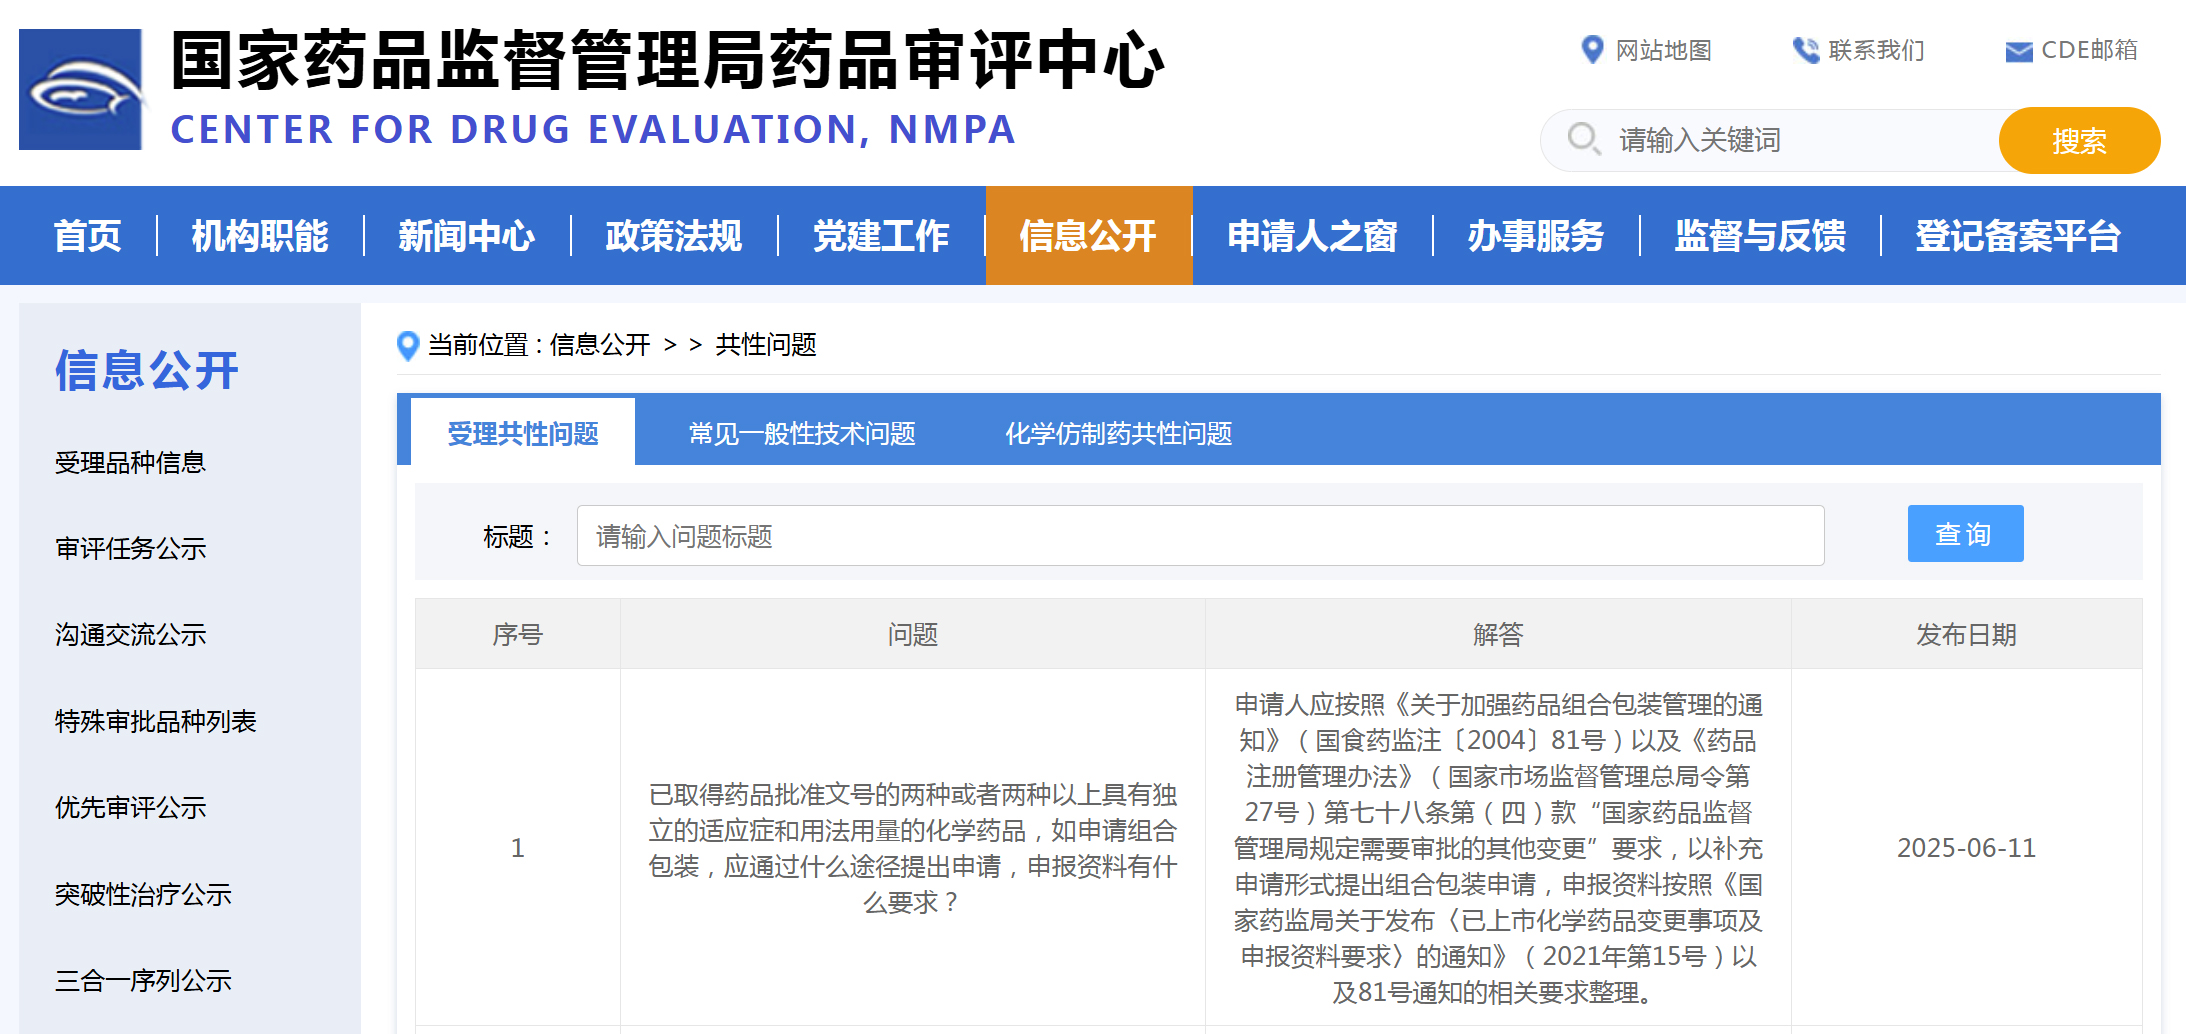The height and width of the screenshot is (1034, 2186).
Task: Open 网站地图 link
Action: [x=1664, y=50]
